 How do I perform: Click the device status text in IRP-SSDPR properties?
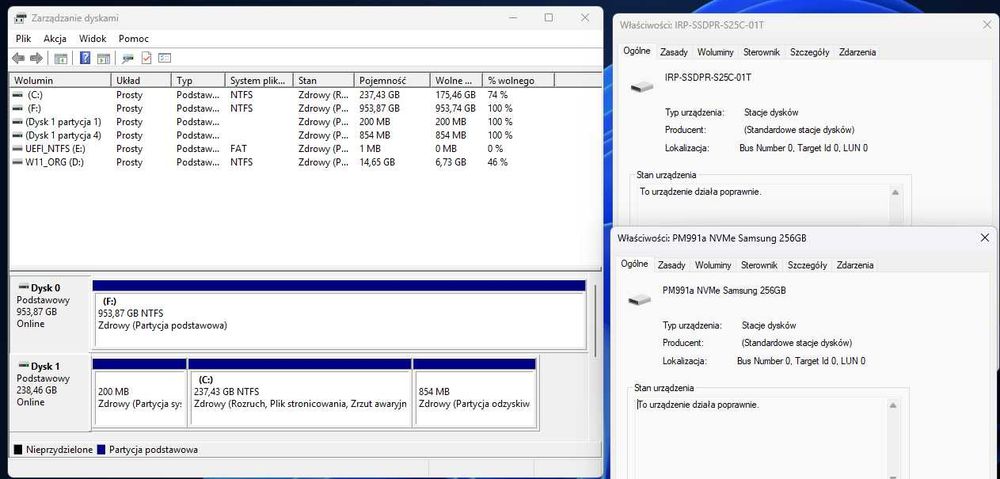701,191
